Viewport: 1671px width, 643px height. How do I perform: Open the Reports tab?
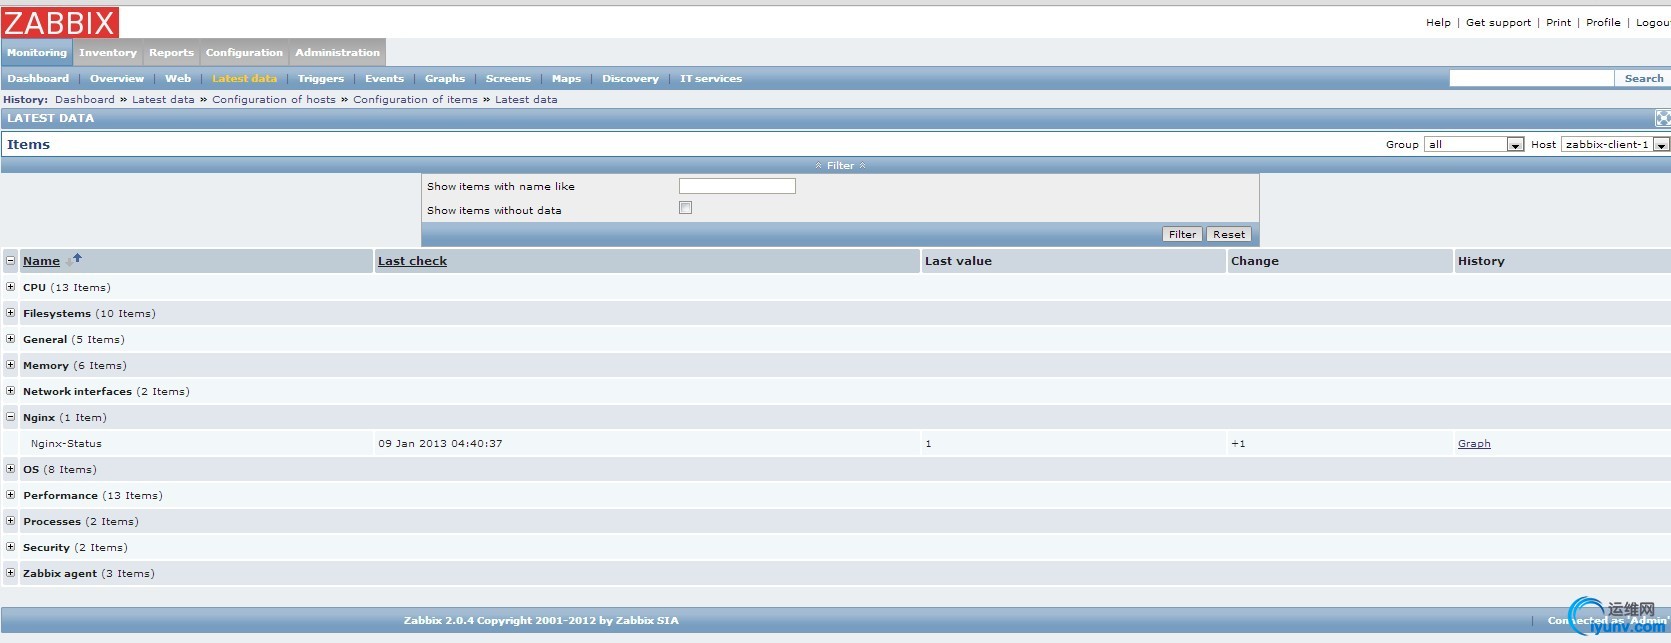click(171, 53)
